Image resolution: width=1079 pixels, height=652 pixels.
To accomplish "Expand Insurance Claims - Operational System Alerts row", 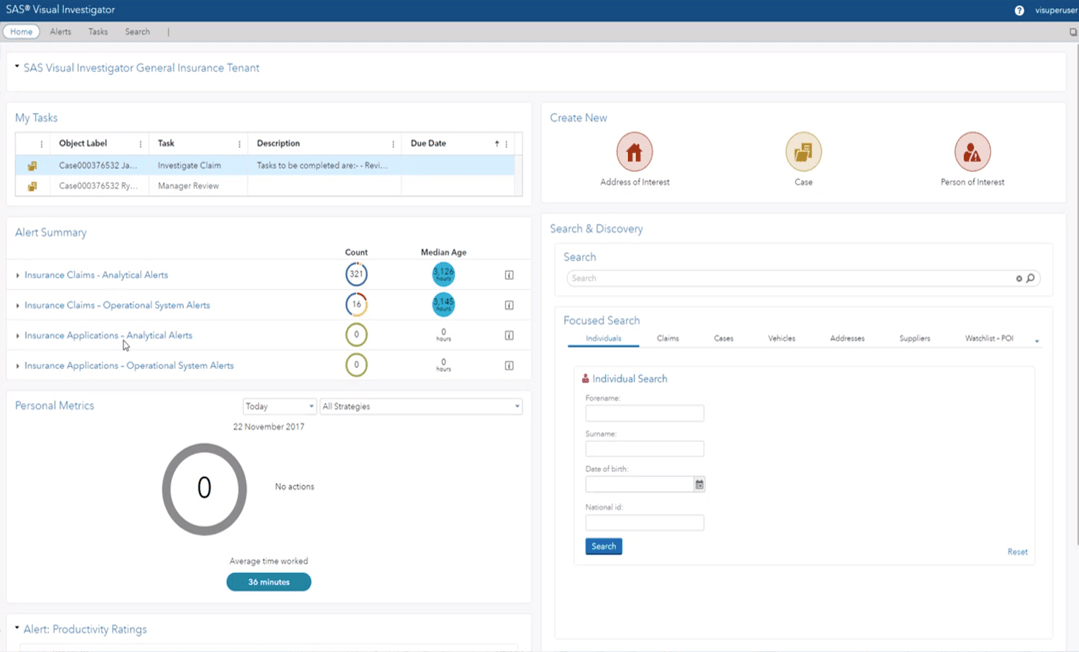I will tap(18, 306).
